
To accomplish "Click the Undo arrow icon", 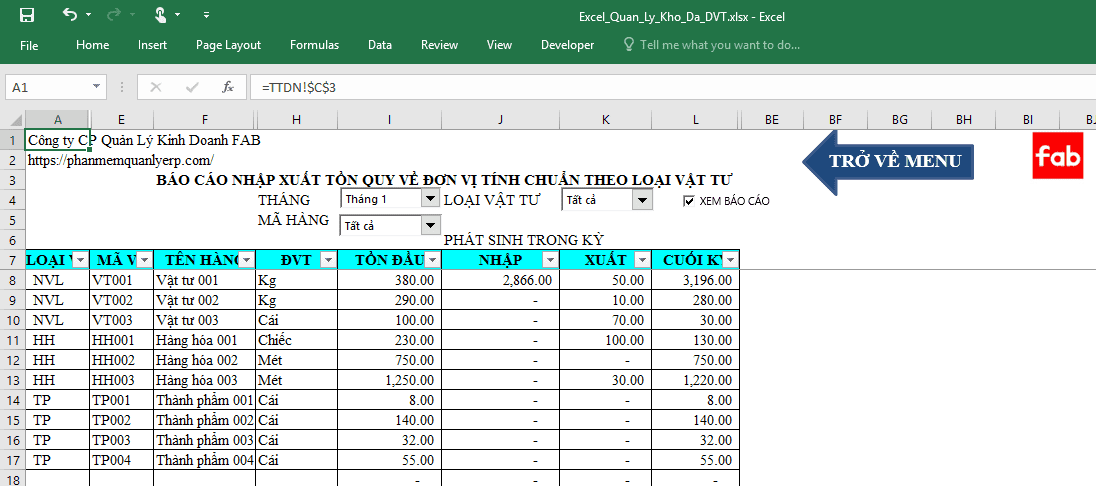I will 69,15.
